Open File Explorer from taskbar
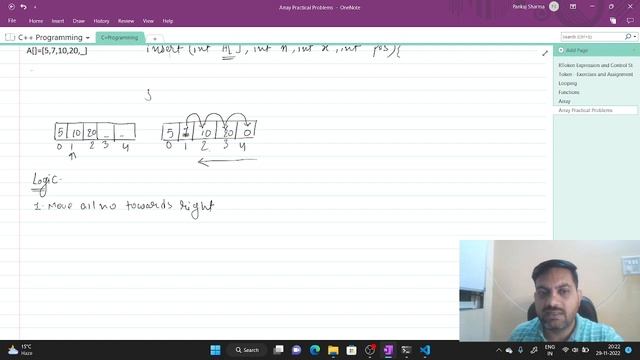The width and height of the screenshot is (640, 360). tap(333, 350)
